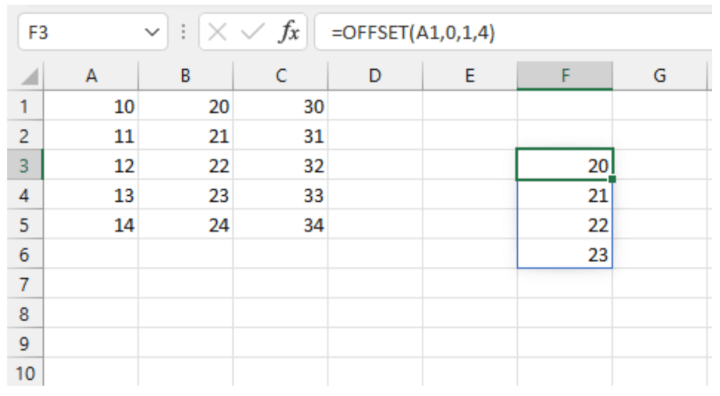Viewport: 720px width, 396px height.
Task: Select row 3 header
Action: point(25,165)
